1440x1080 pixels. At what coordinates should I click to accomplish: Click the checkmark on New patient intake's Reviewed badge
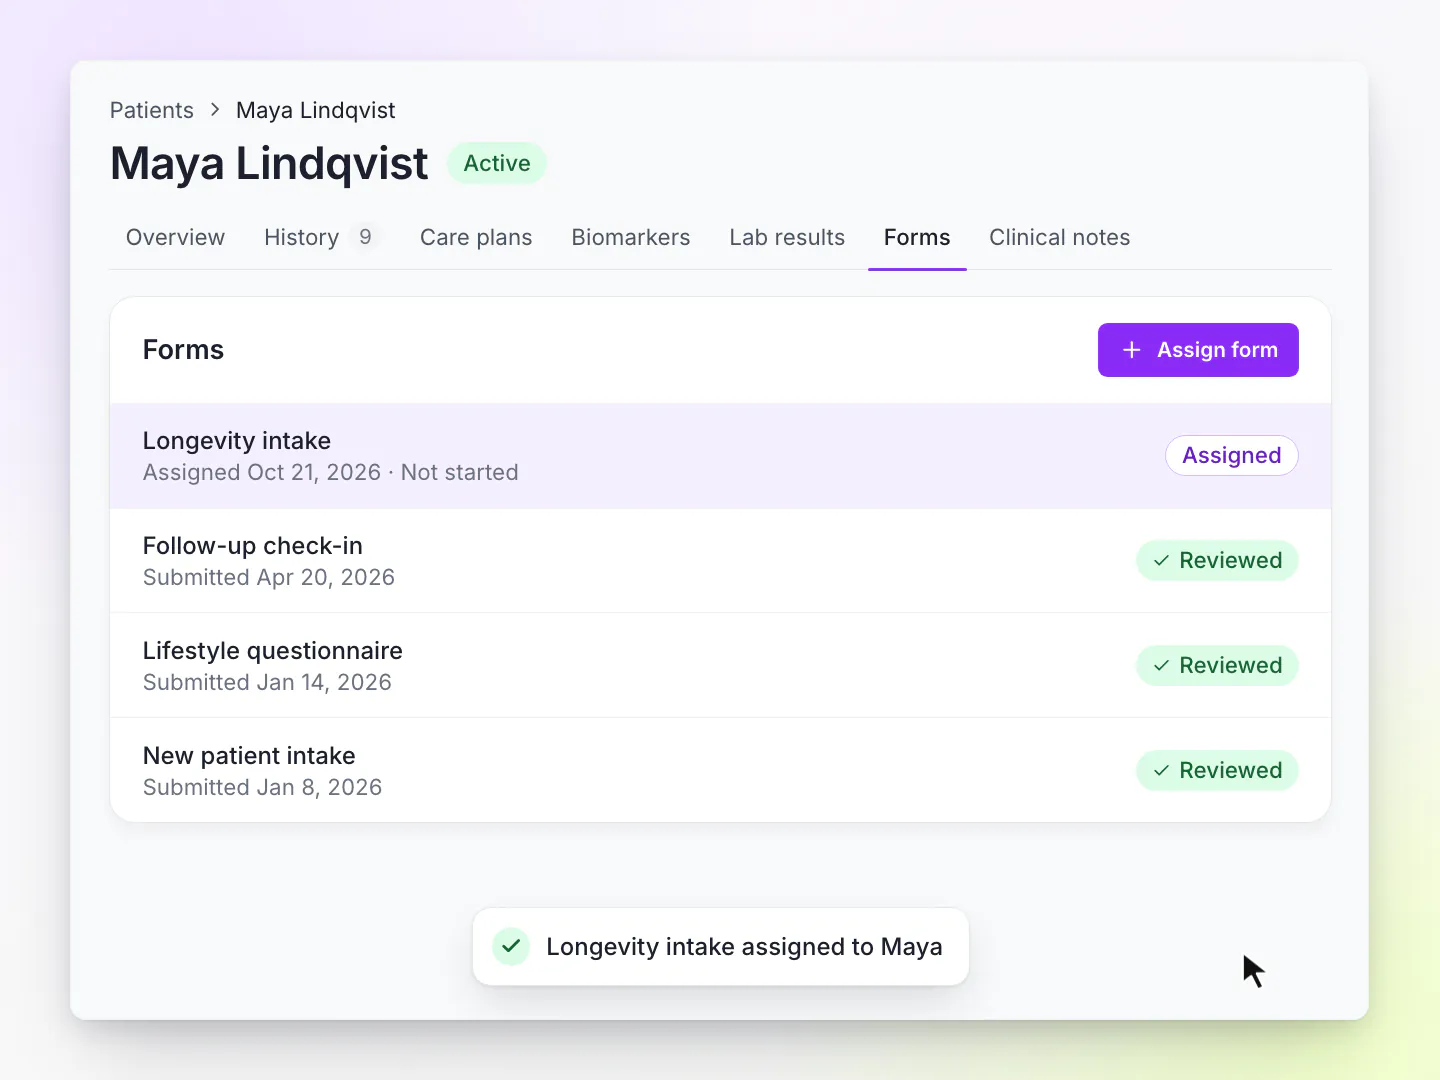(x=1161, y=771)
